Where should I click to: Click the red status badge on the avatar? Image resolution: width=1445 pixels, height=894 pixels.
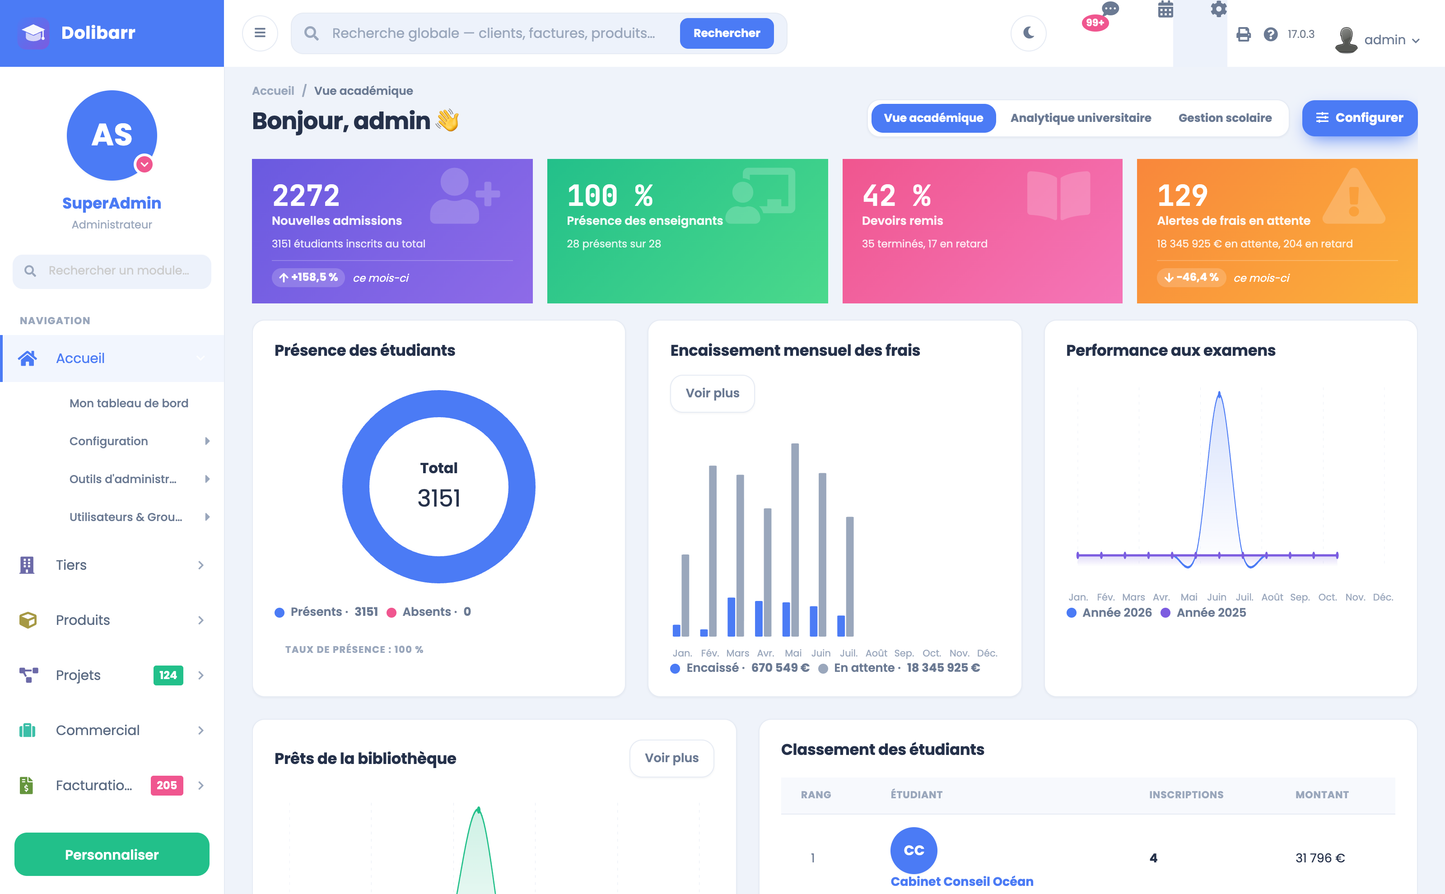point(145,164)
